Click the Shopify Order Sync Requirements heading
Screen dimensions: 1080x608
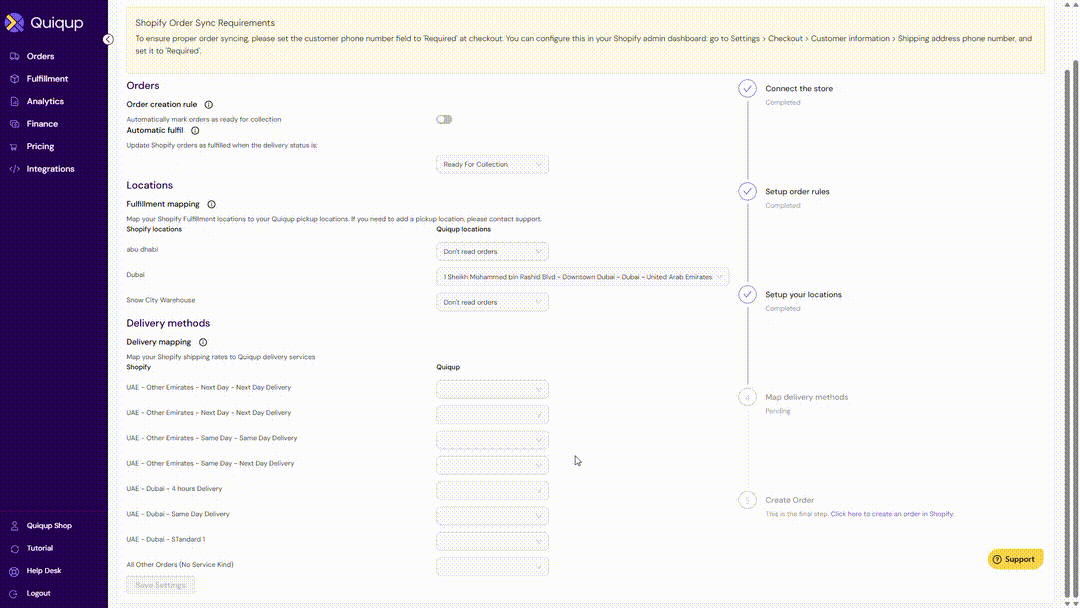tap(205, 23)
